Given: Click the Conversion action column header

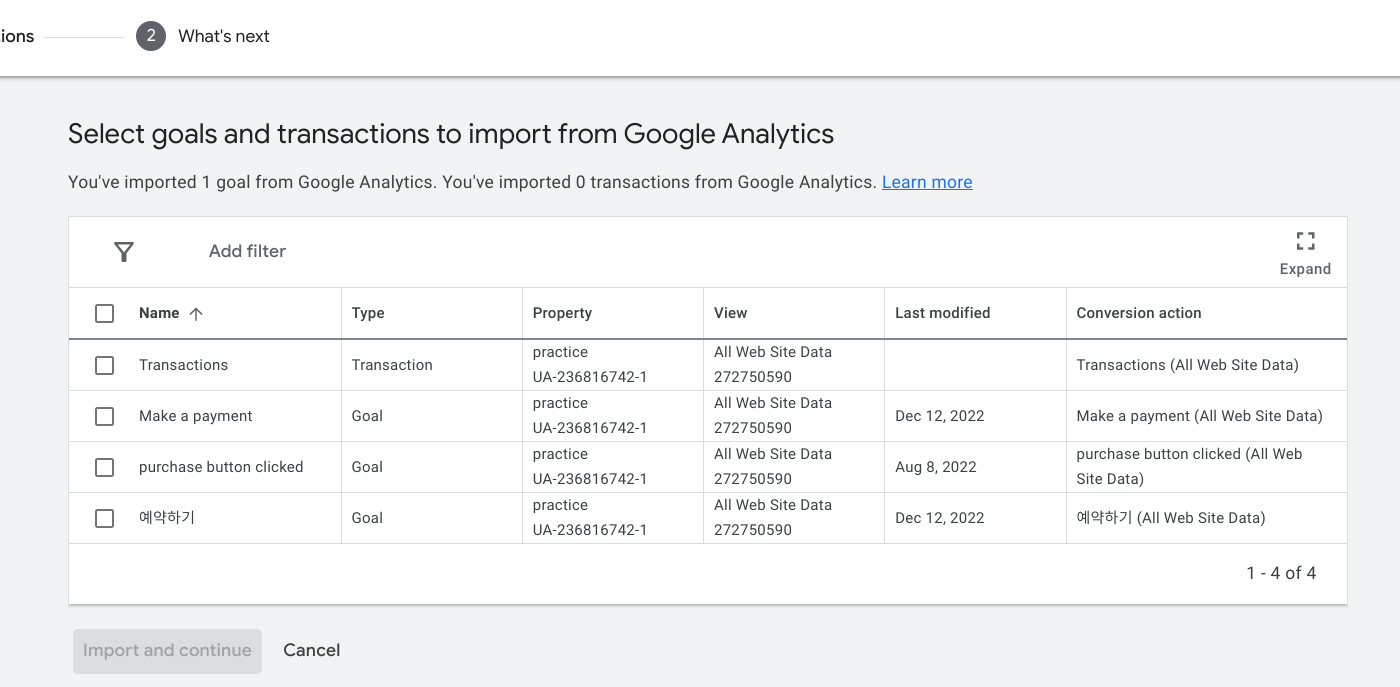Looking at the screenshot, I should (1138, 313).
